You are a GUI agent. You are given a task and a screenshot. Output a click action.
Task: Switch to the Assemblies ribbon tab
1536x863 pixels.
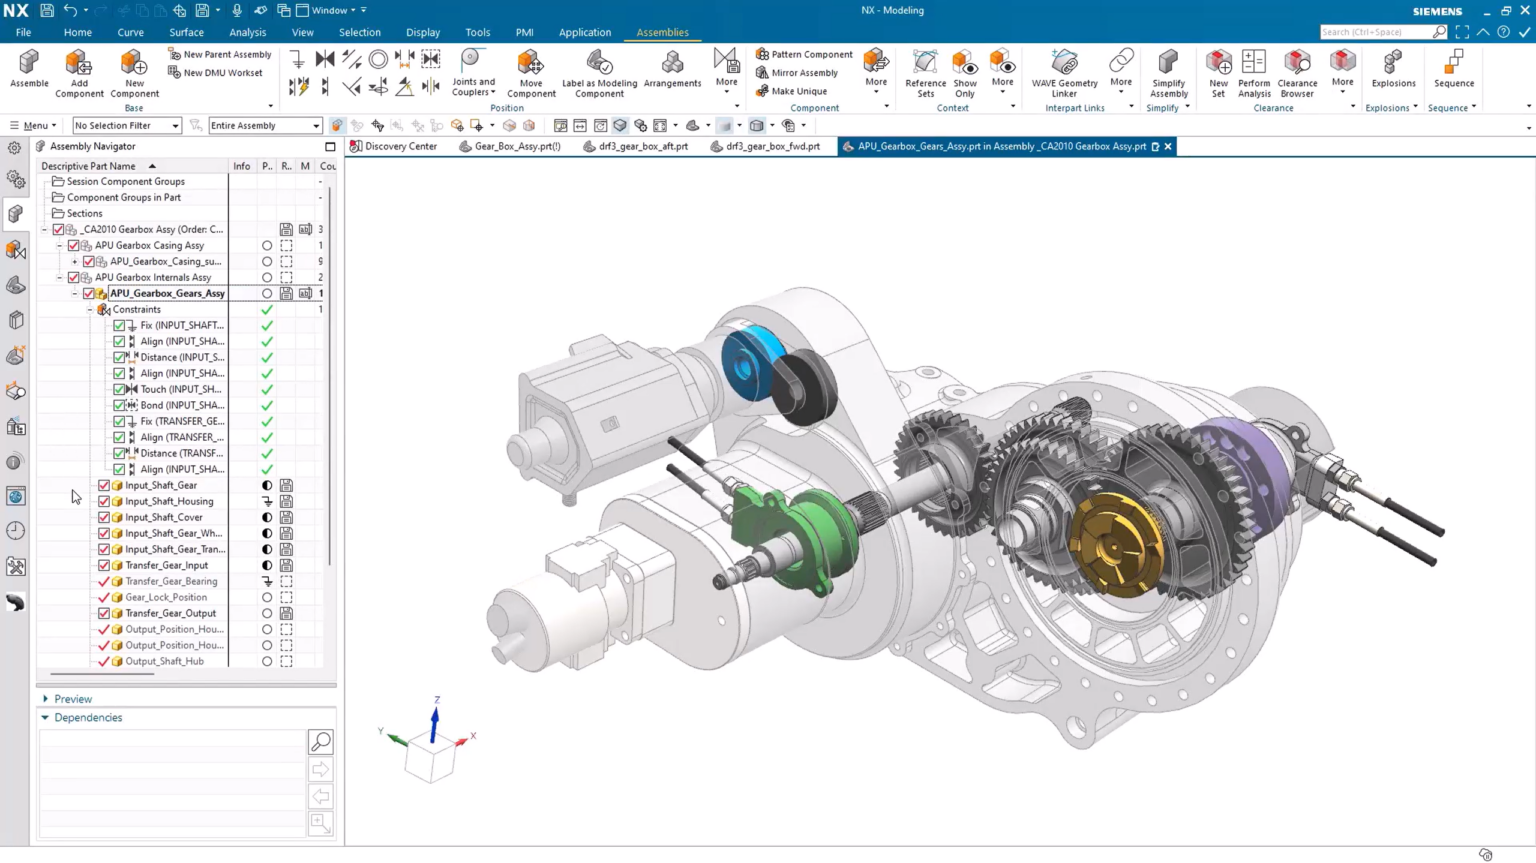(x=661, y=31)
